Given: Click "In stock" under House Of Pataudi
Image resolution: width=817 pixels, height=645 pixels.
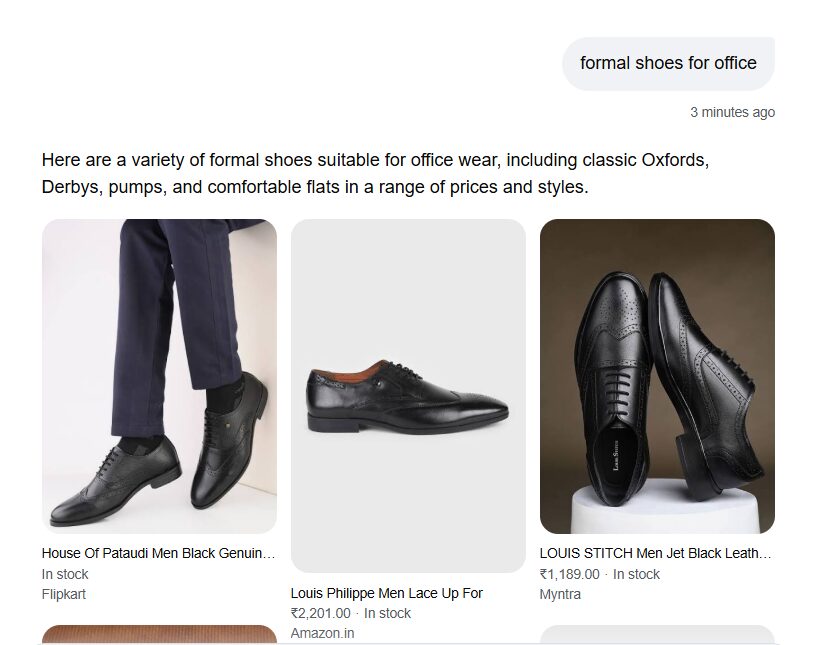Looking at the screenshot, I should [x=65, y=574].
